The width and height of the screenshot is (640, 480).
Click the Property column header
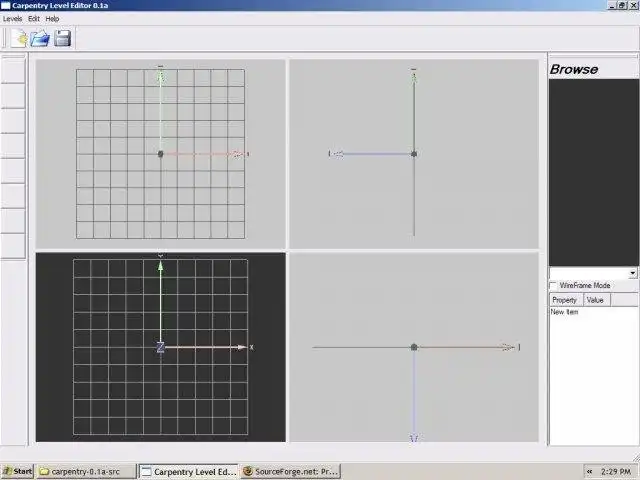tap(565, 300)
